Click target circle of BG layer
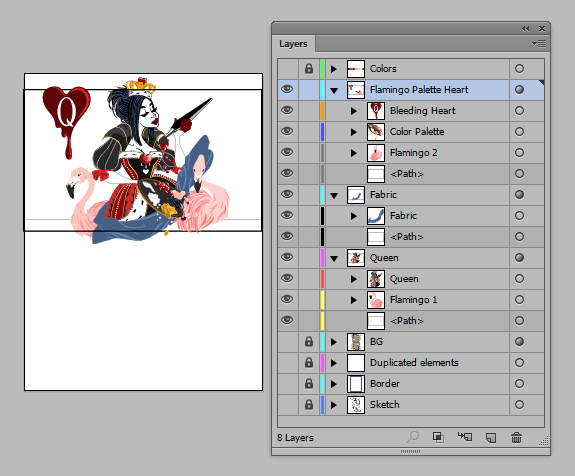 [x=519, y=342]
